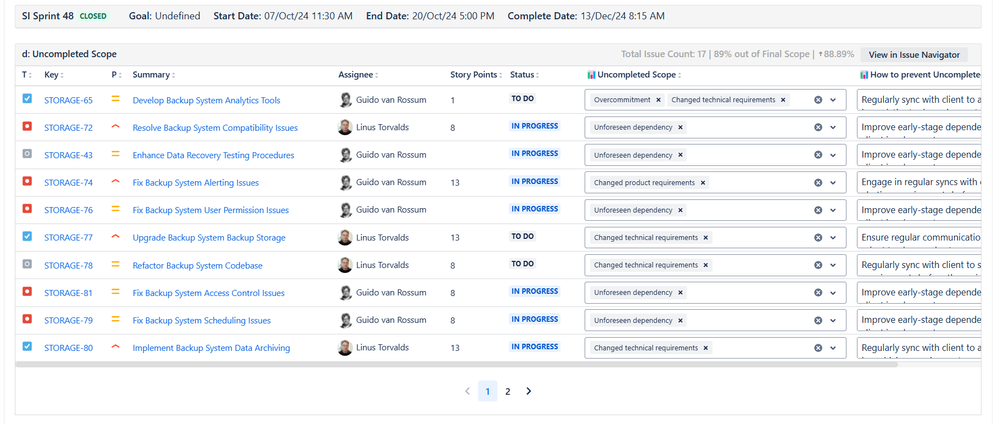The width and height of the screenshot is (998, 424).
Task: Open Uncompleted Scope dropdown for STORAGE-80
Action: 833,348
